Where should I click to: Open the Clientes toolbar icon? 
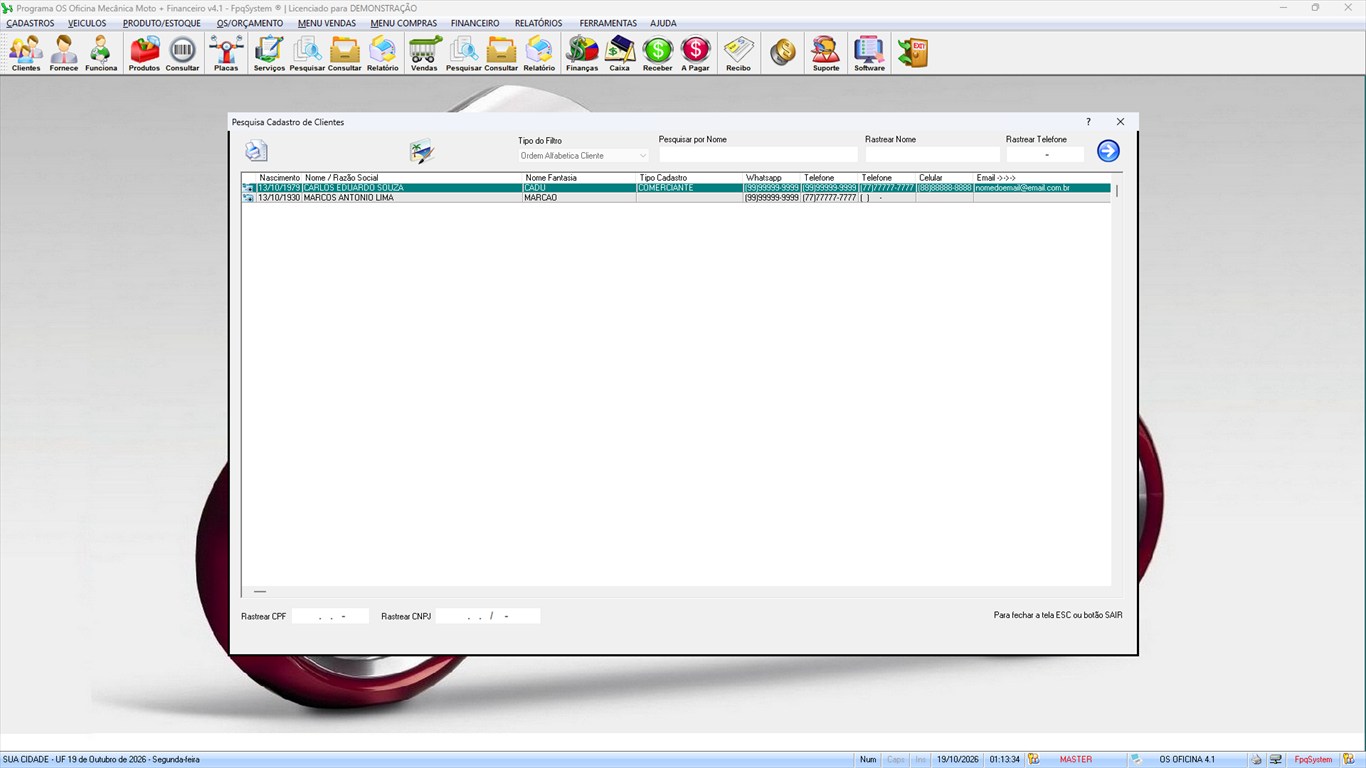(26, 54)
